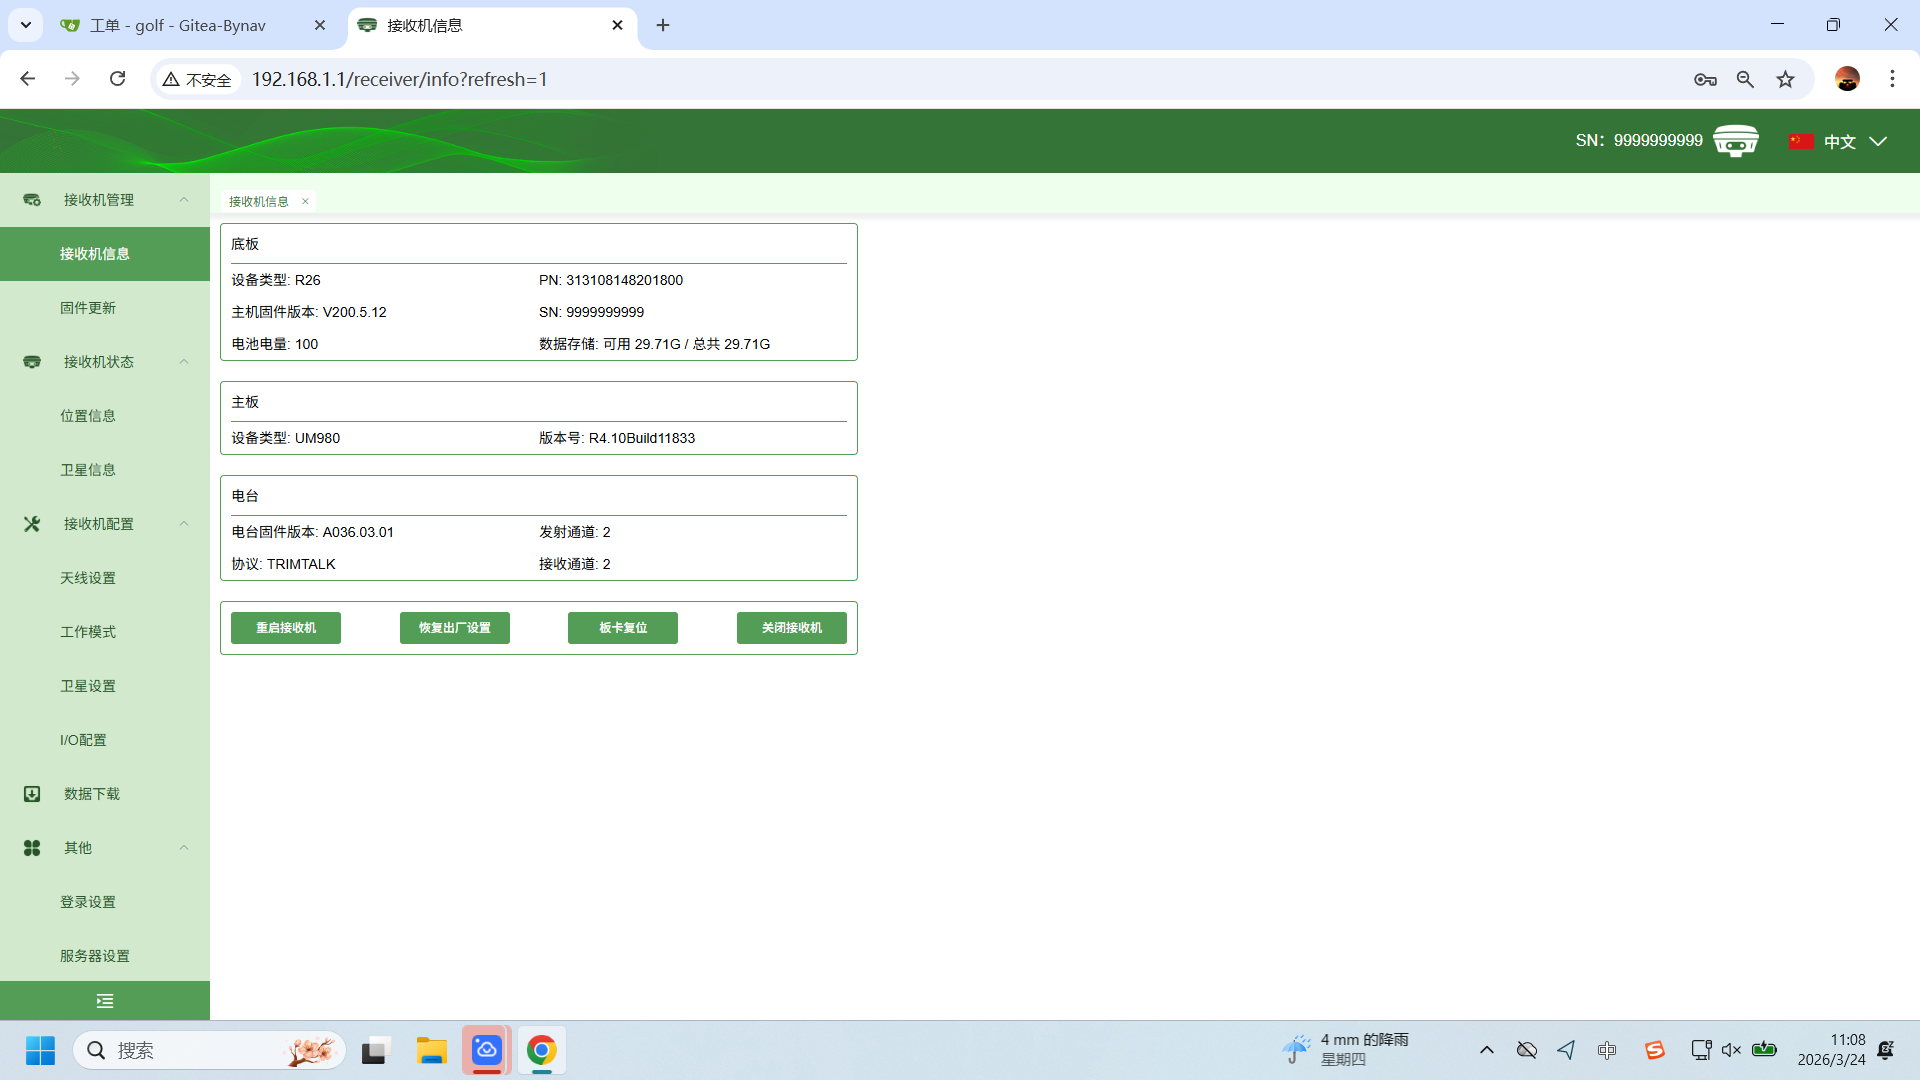The image size is (1920, 1080).
Task: Click the protocol TRIMTALK text
Action: point(301,564)
